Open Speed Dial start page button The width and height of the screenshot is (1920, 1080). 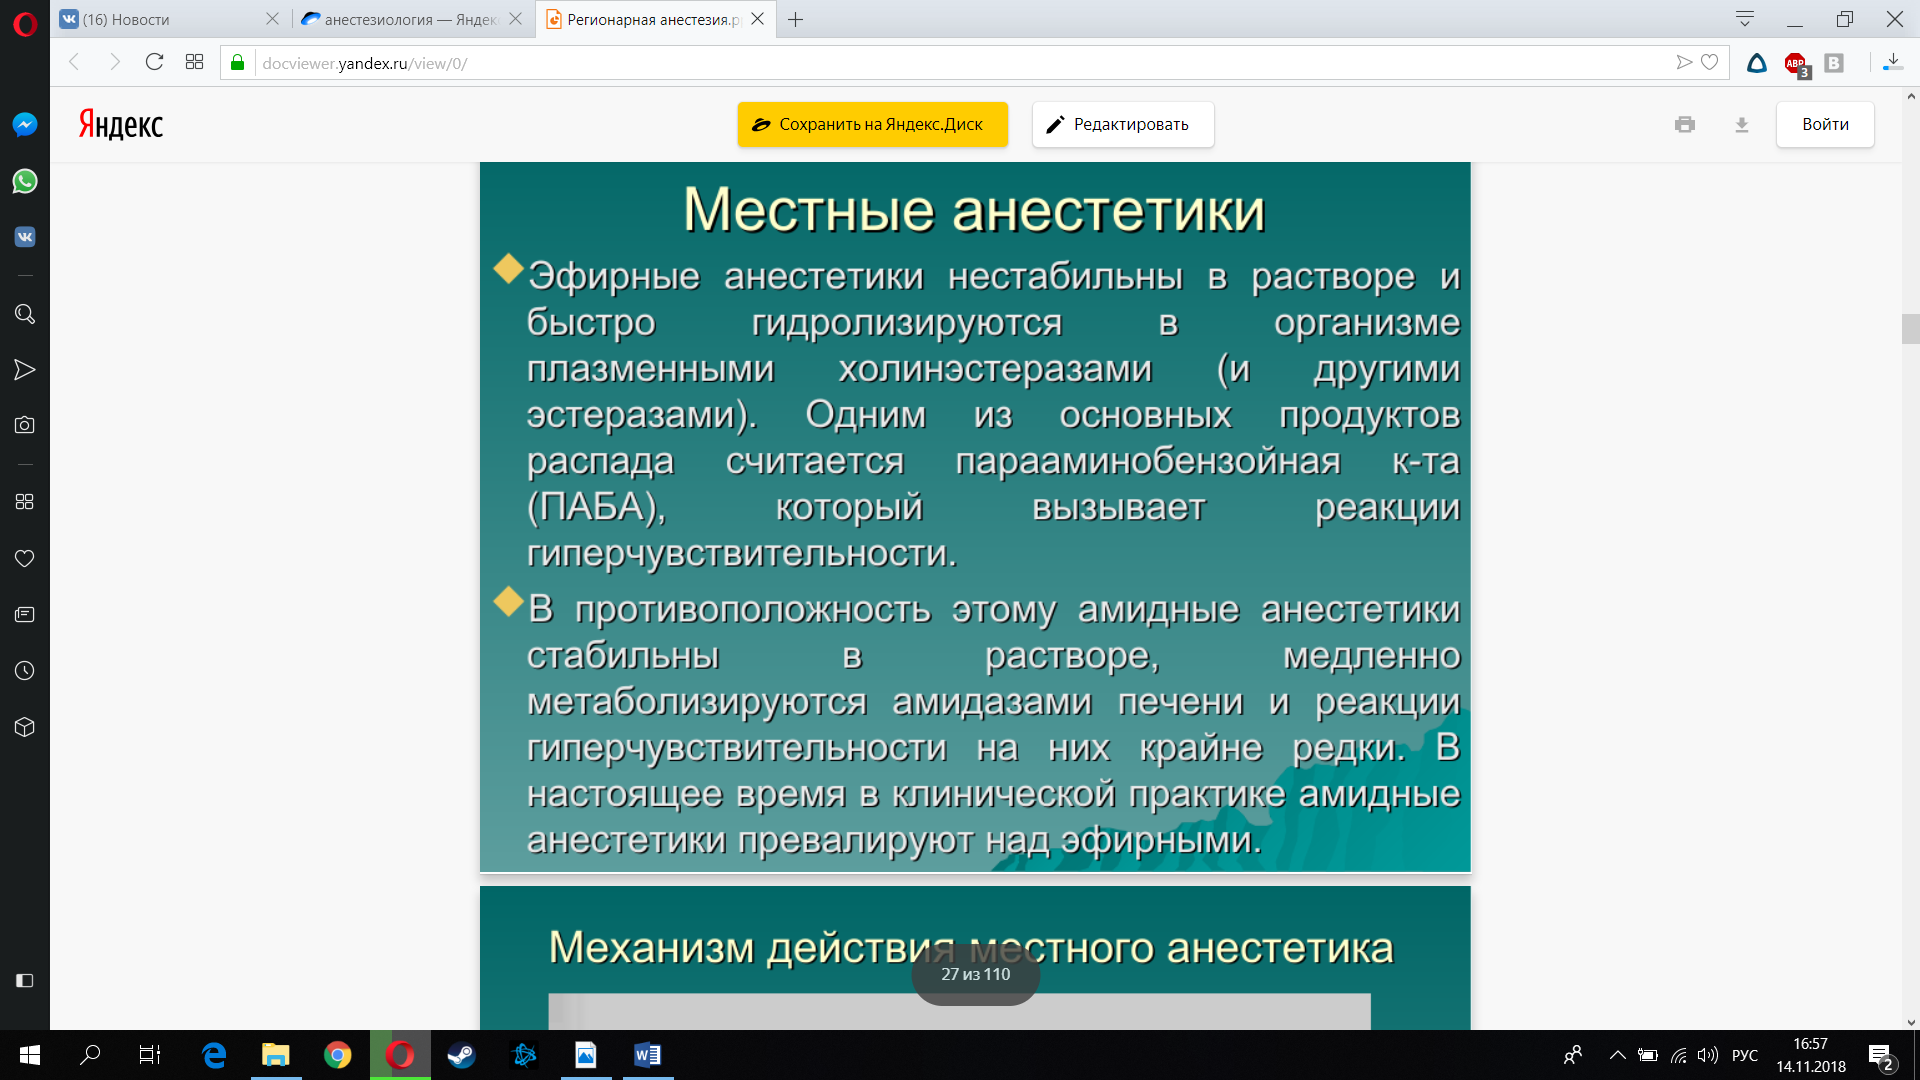[x=194, y=62]
